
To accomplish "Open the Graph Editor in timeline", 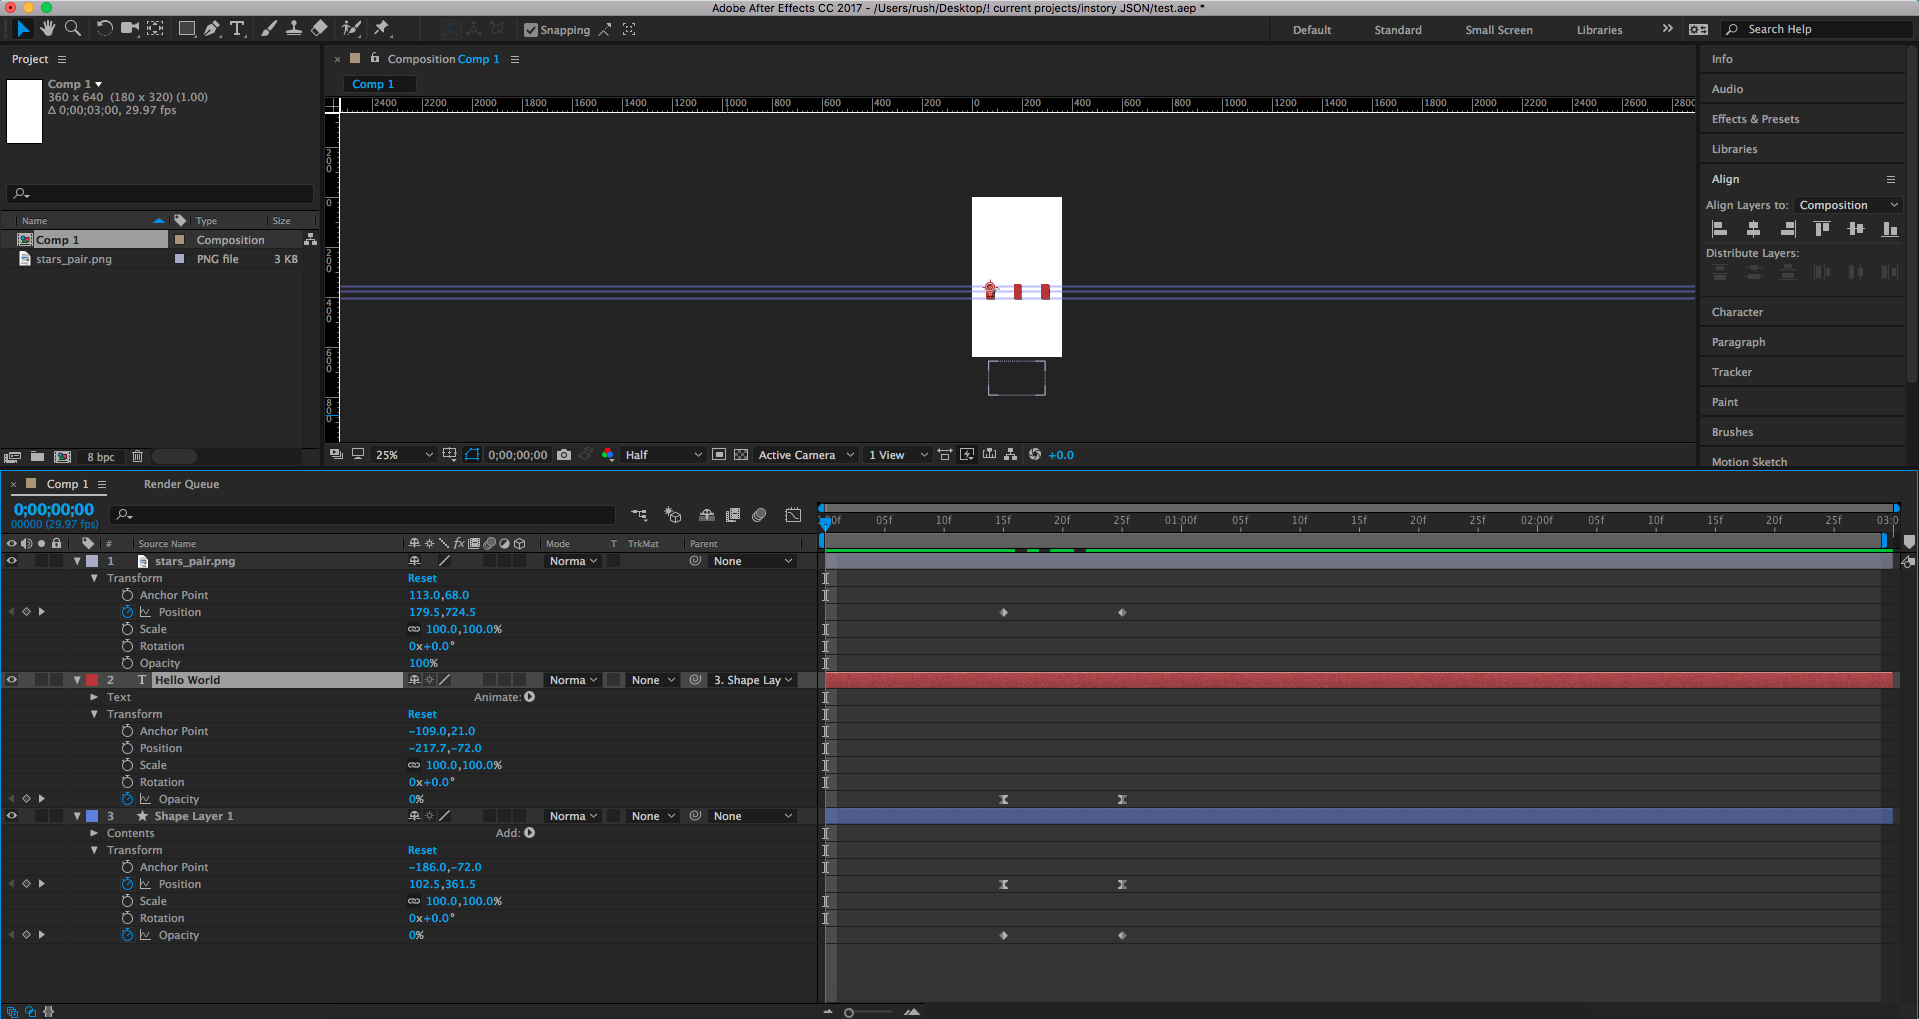I will [x=793, y=515].
